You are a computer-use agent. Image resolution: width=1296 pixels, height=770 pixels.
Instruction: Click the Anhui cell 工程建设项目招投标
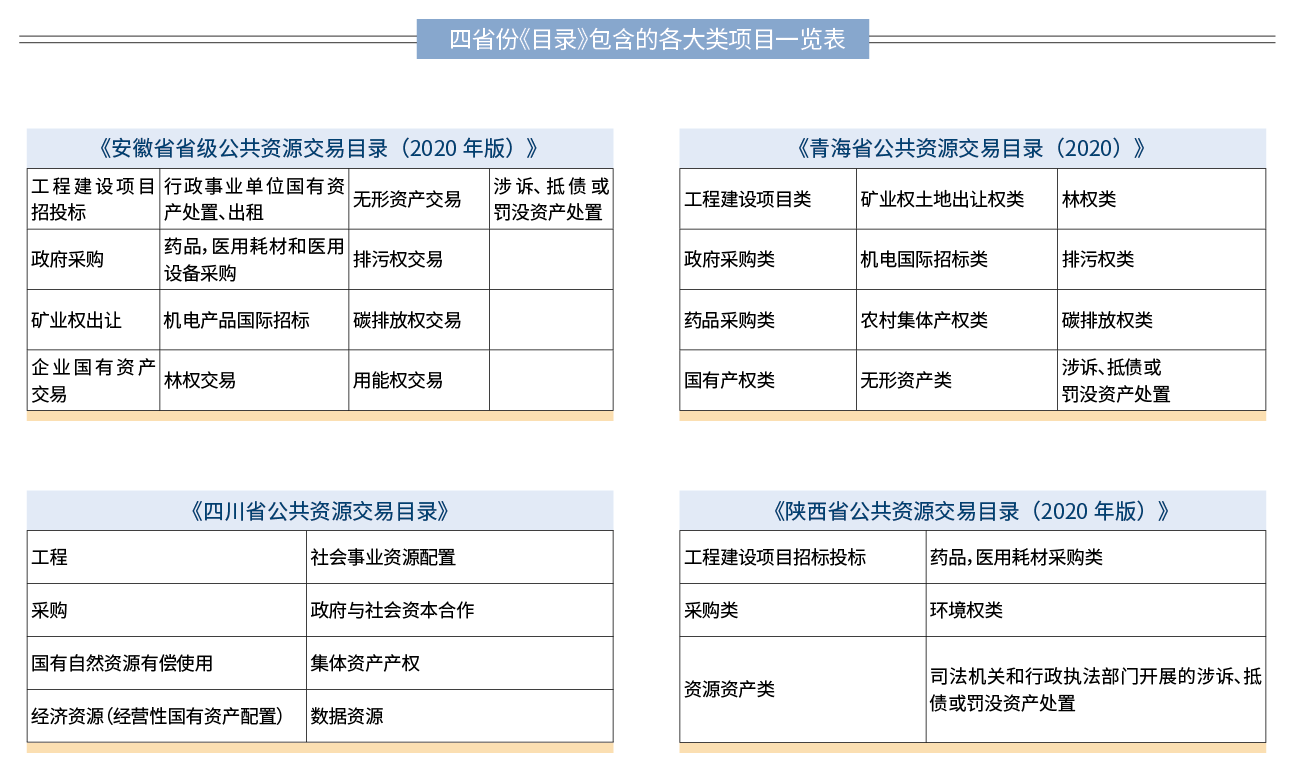(94, 199)
